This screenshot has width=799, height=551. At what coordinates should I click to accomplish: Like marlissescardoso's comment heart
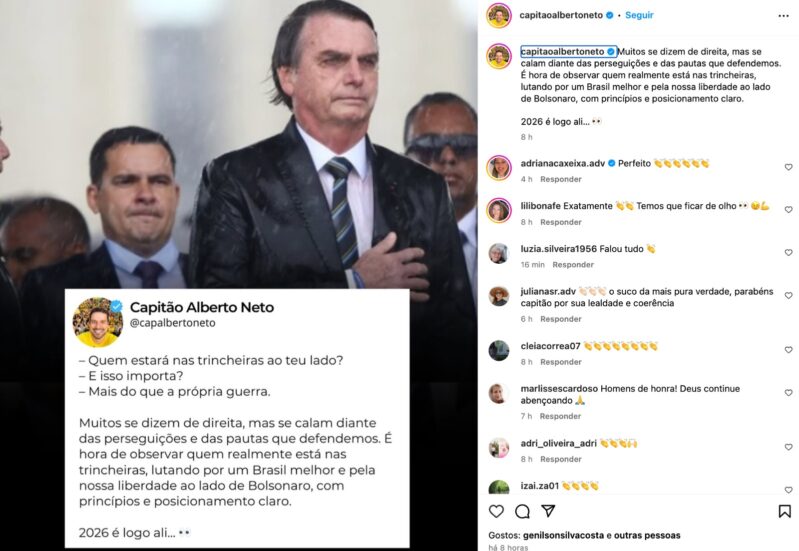pyautogui.click(x=788, y=392)
